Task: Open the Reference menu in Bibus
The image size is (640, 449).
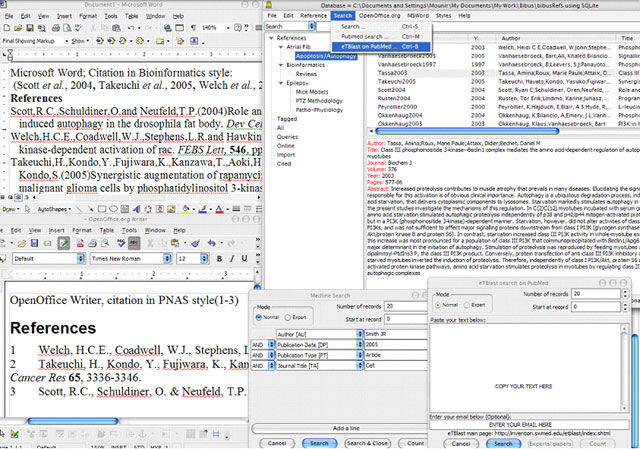Action: pos(313,16)
